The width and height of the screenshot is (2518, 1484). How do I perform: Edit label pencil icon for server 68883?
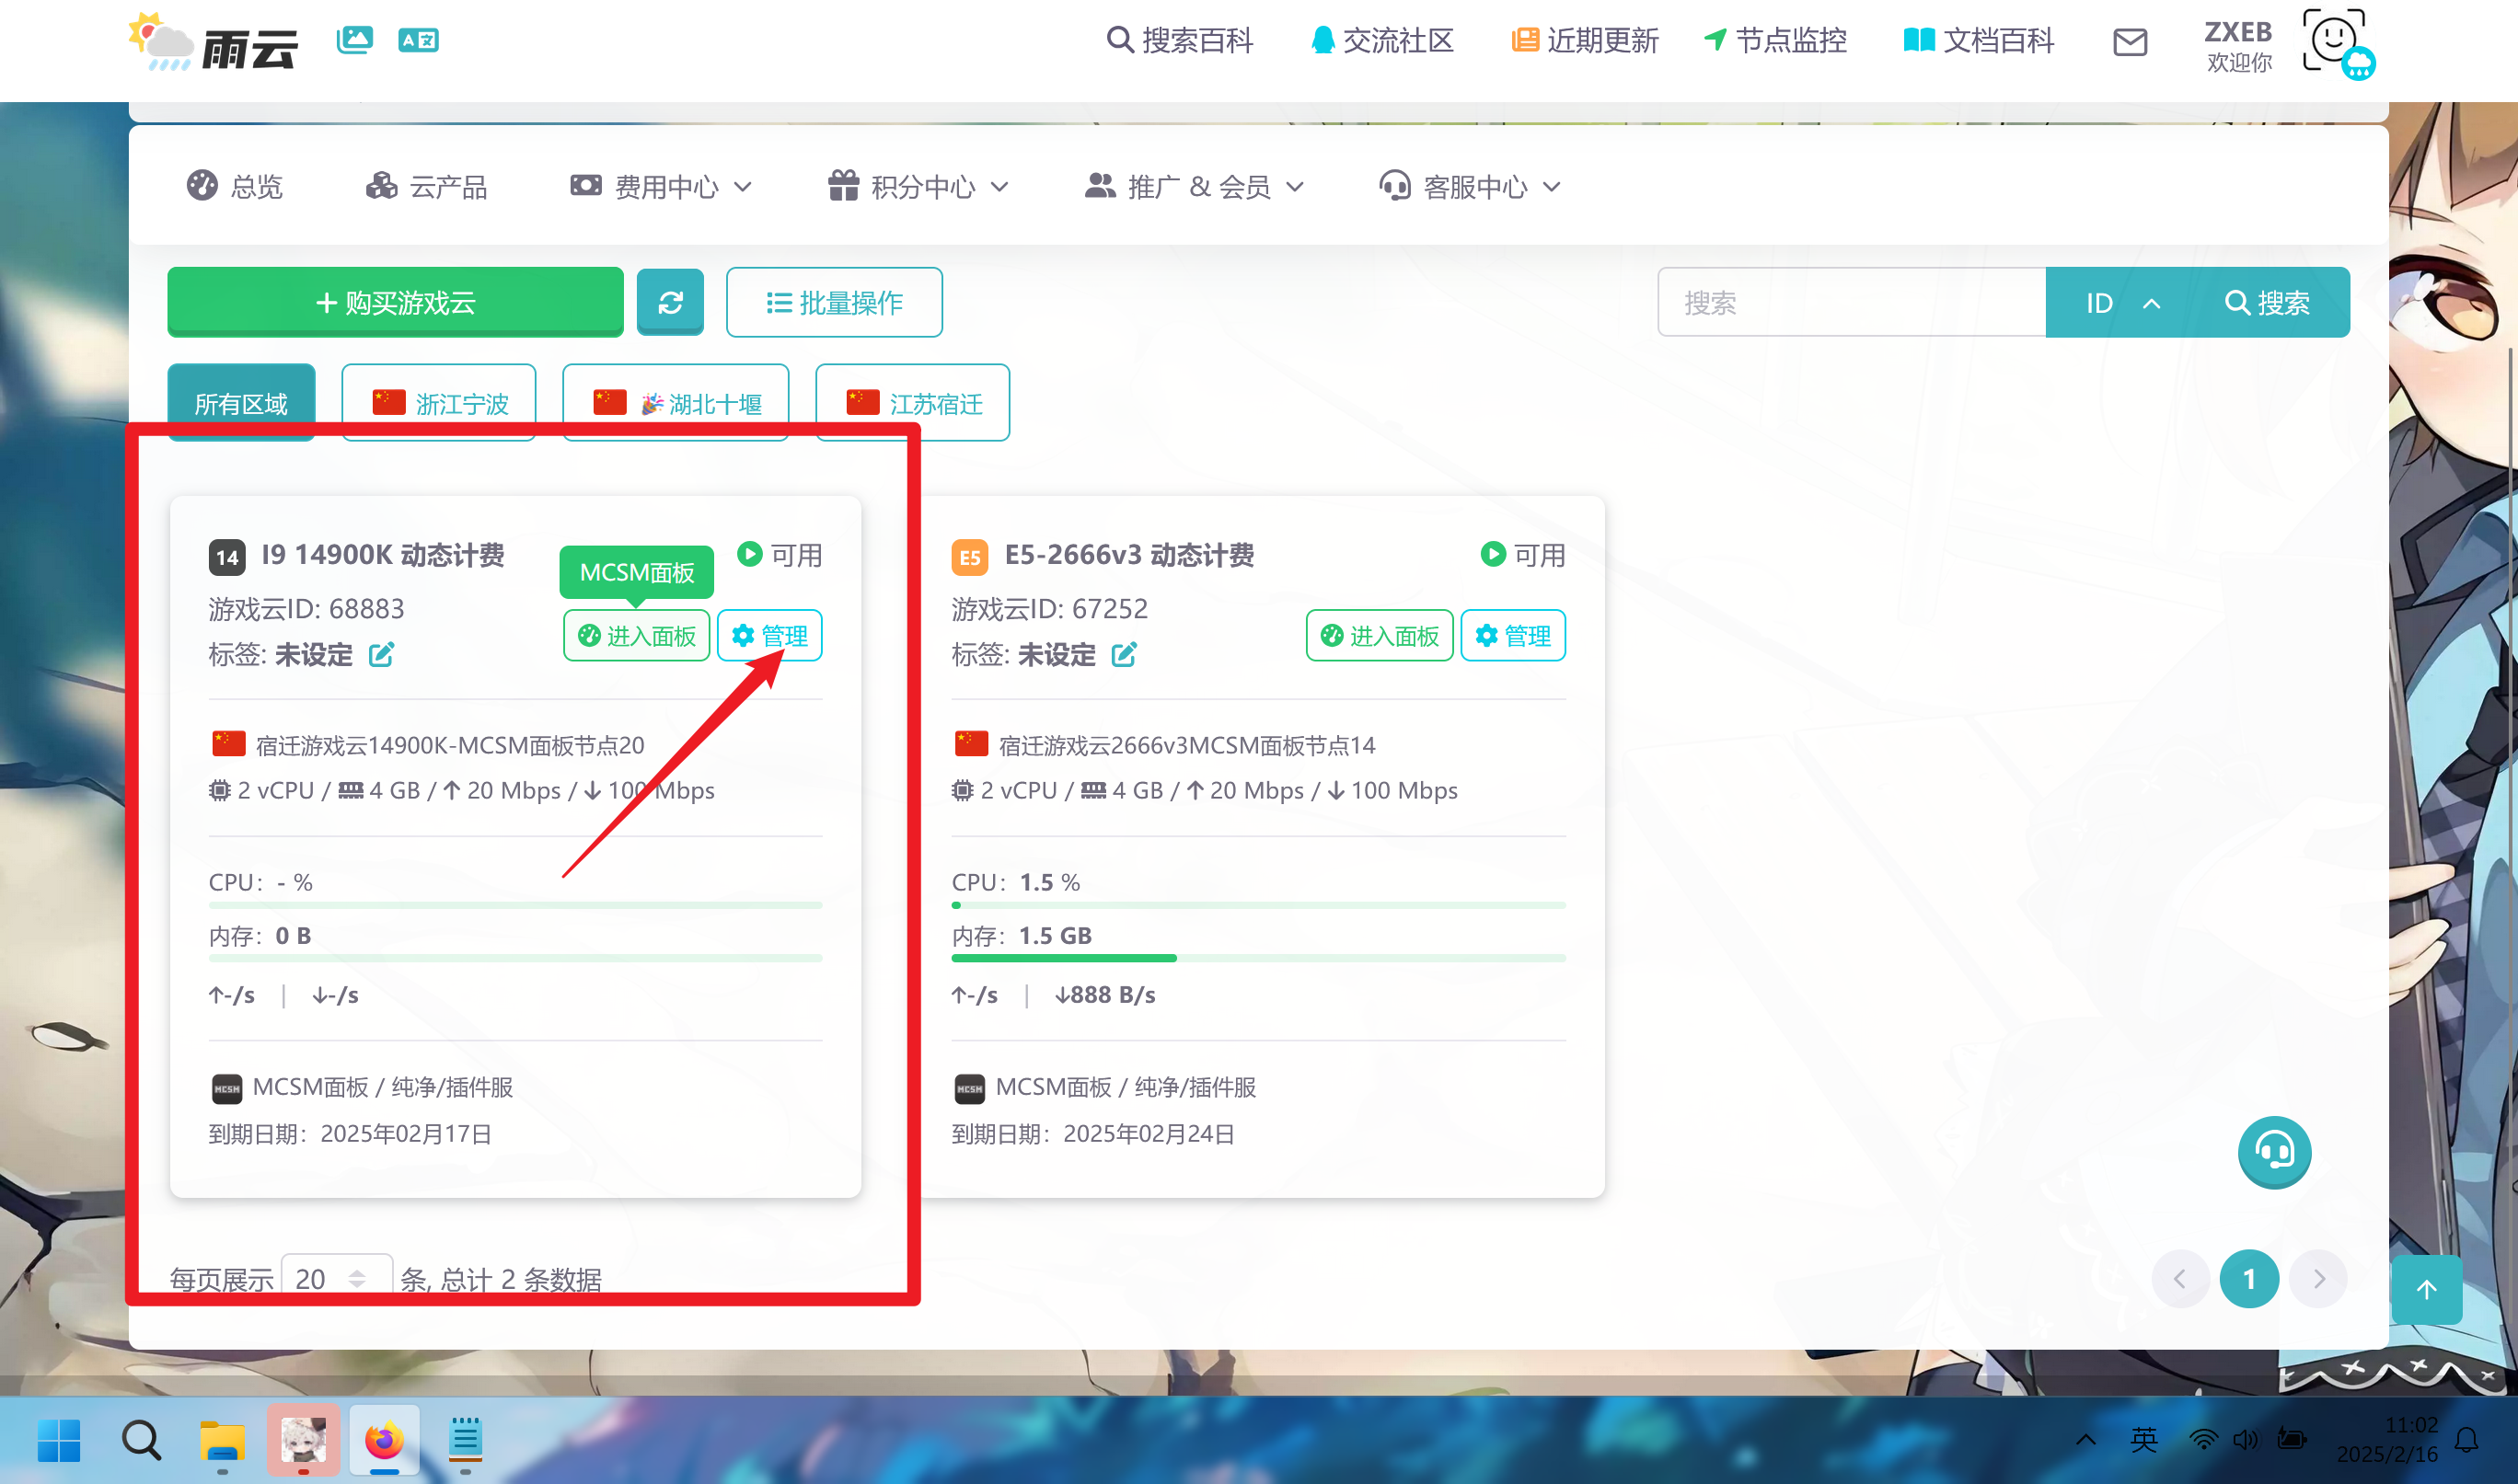pos(381,655)
